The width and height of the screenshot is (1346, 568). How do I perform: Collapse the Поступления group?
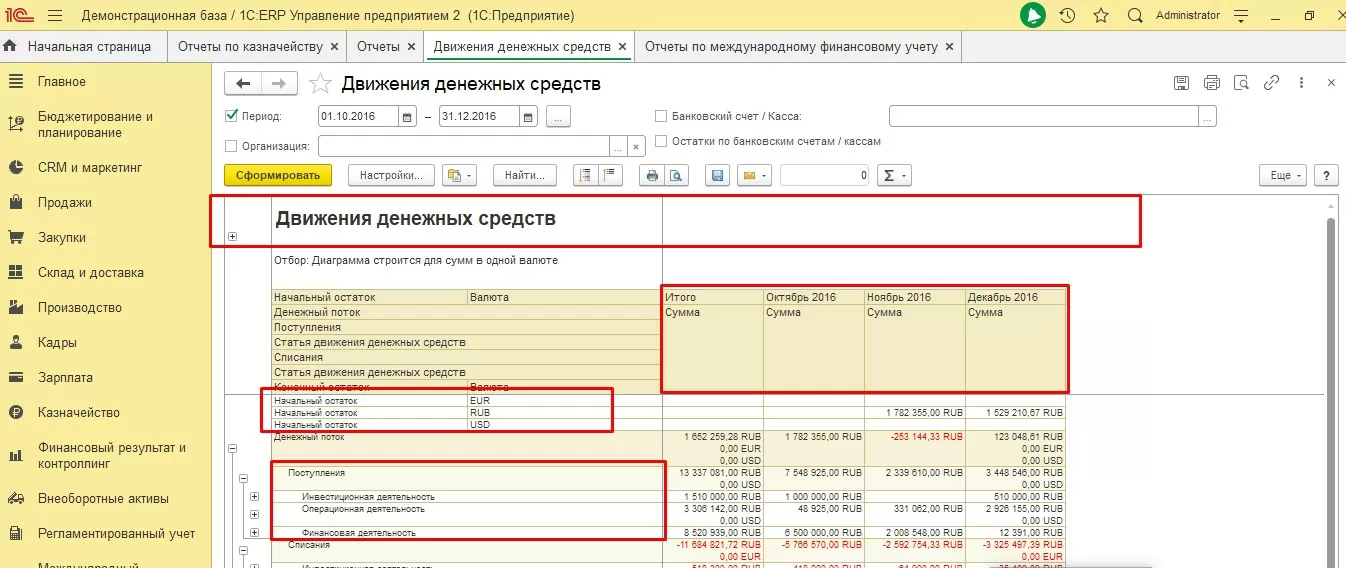point(243,479)
